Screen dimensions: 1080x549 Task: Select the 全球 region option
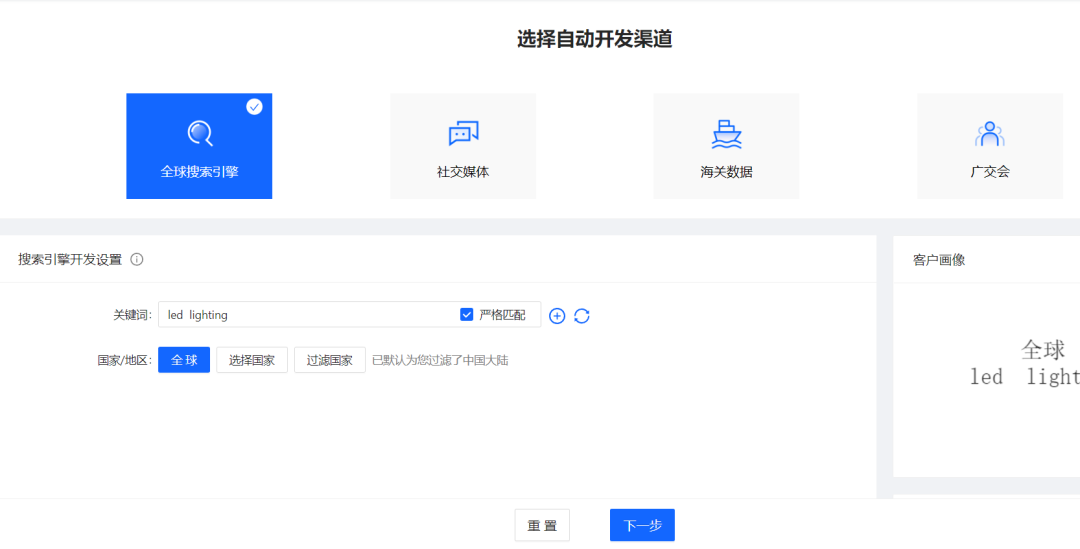pos(184,360)
